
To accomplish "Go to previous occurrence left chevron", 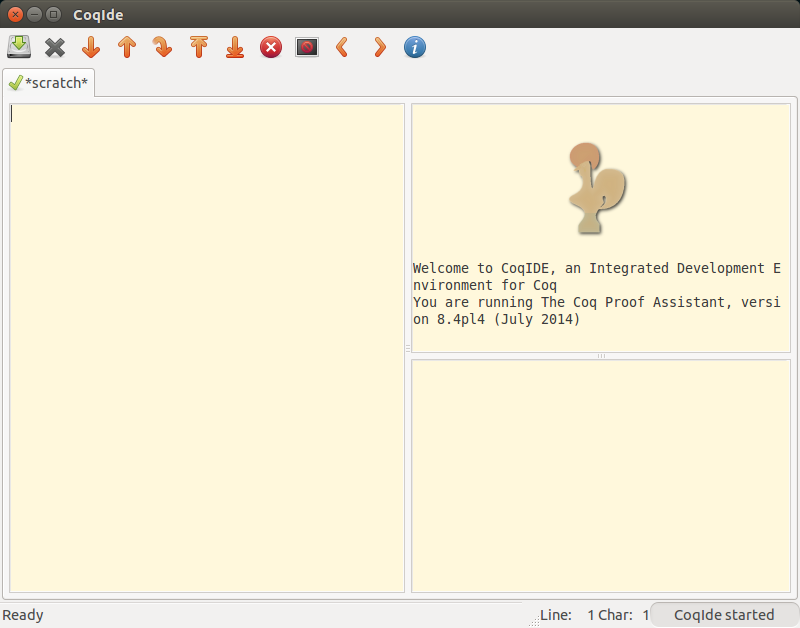I will [342, 47].
